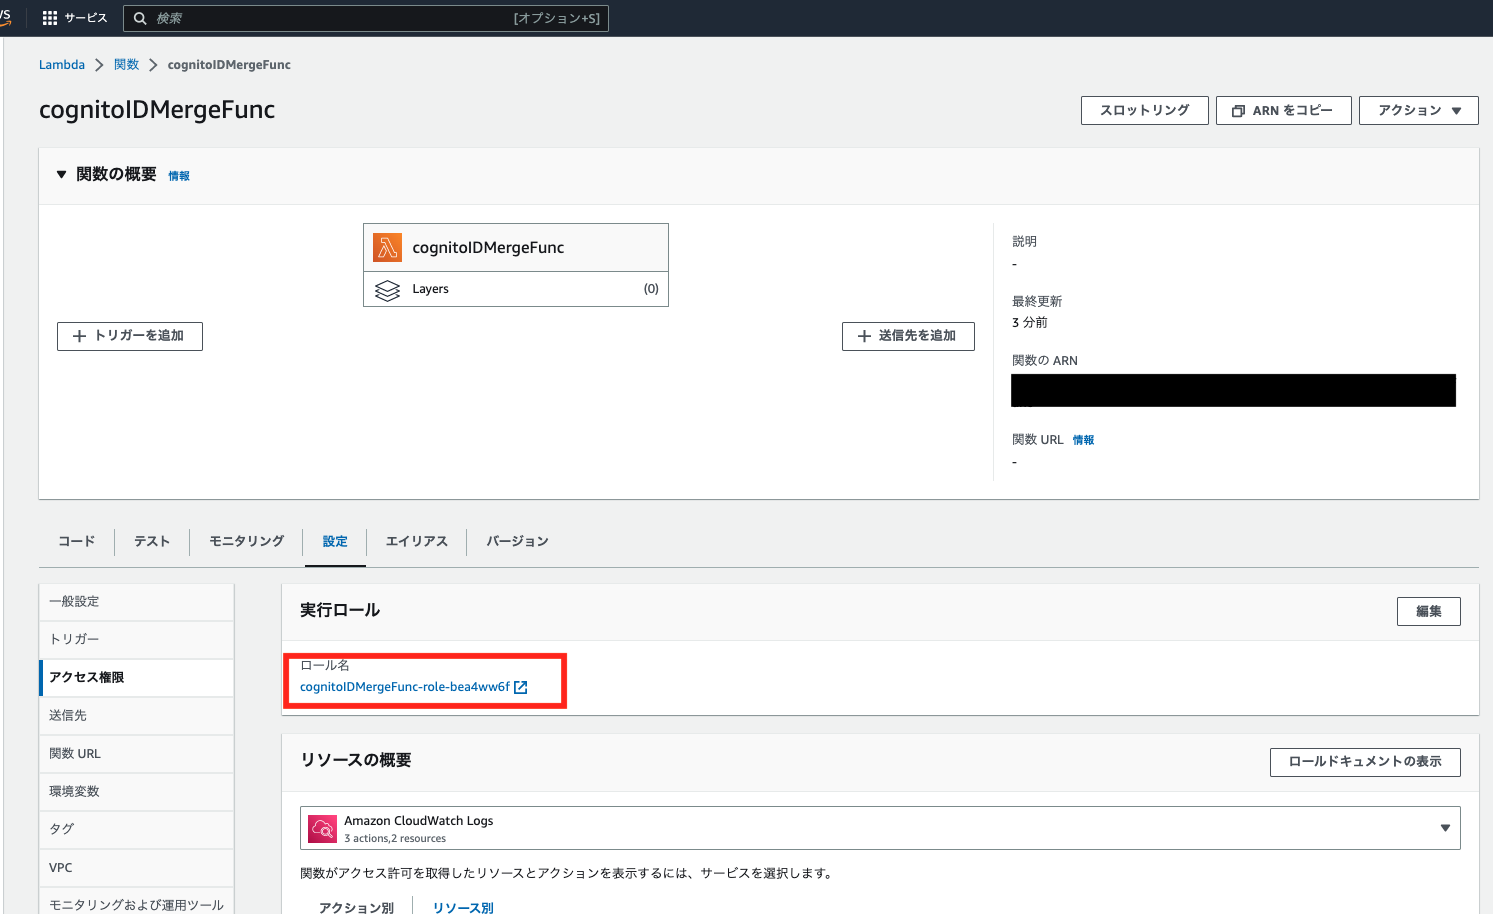Click 編集 button for 実行ロール
The width and height of the screenshot is (1493, 914).
[1428, 611]
